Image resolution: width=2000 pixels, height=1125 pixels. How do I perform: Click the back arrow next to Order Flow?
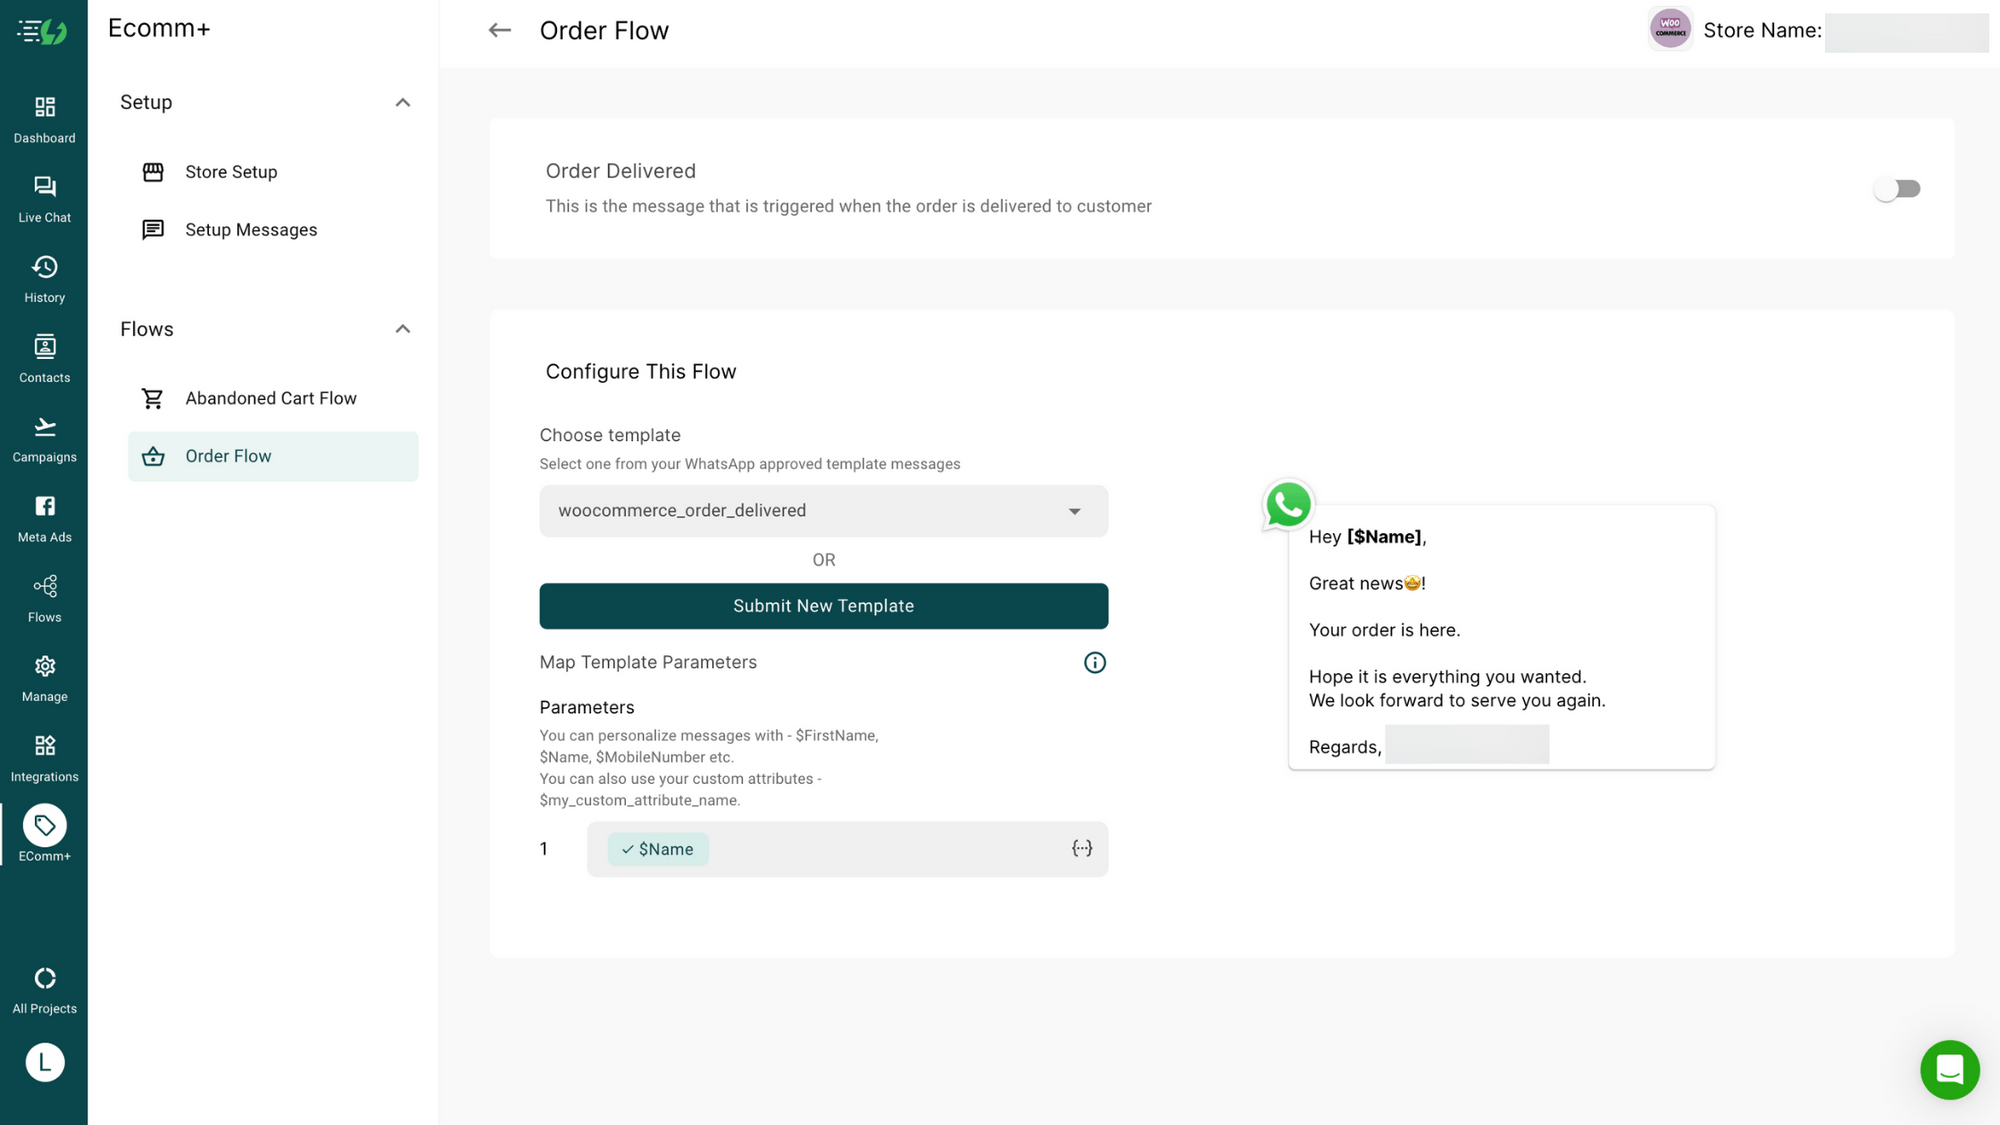pos(499,30)
